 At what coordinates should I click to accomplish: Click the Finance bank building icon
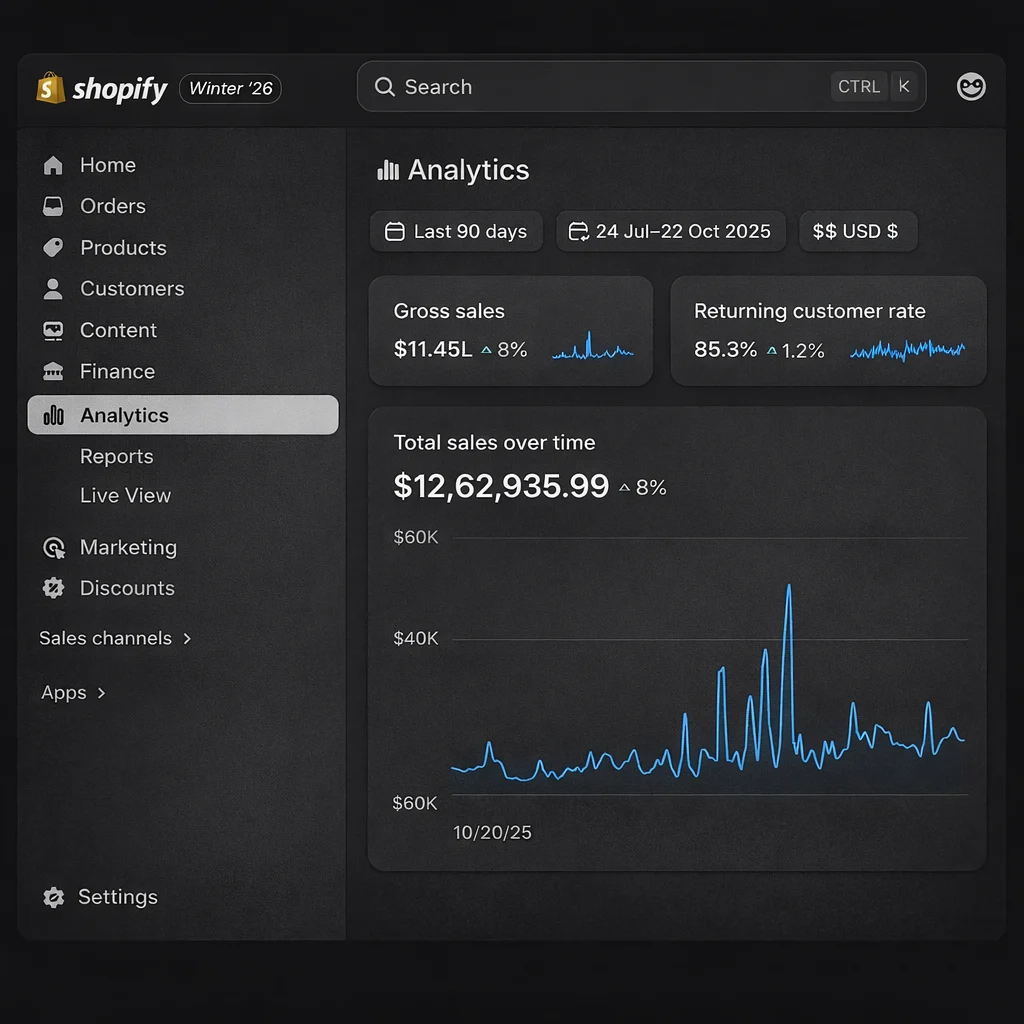[53, 372]
